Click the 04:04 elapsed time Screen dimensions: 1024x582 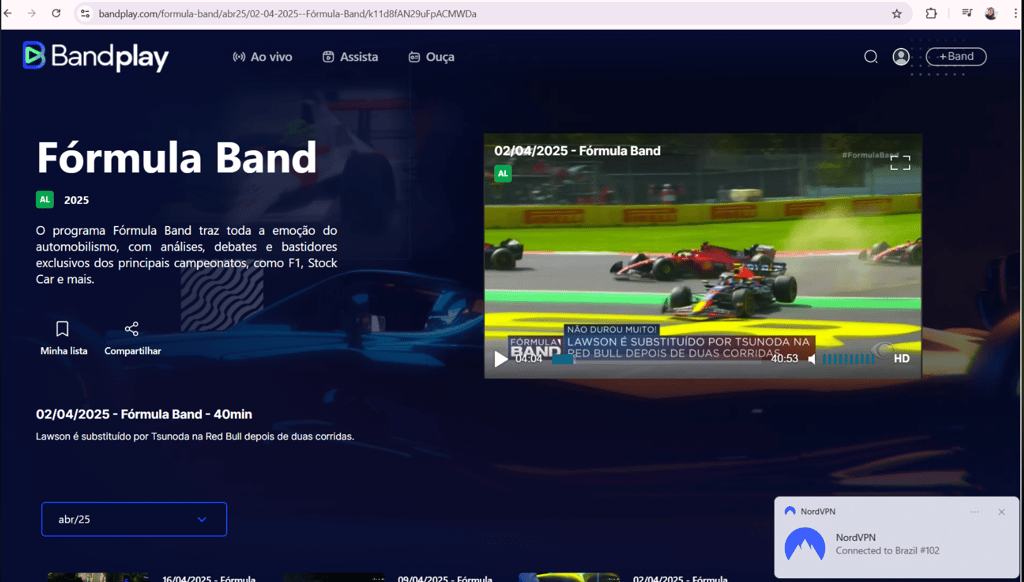tap(528, 359)
